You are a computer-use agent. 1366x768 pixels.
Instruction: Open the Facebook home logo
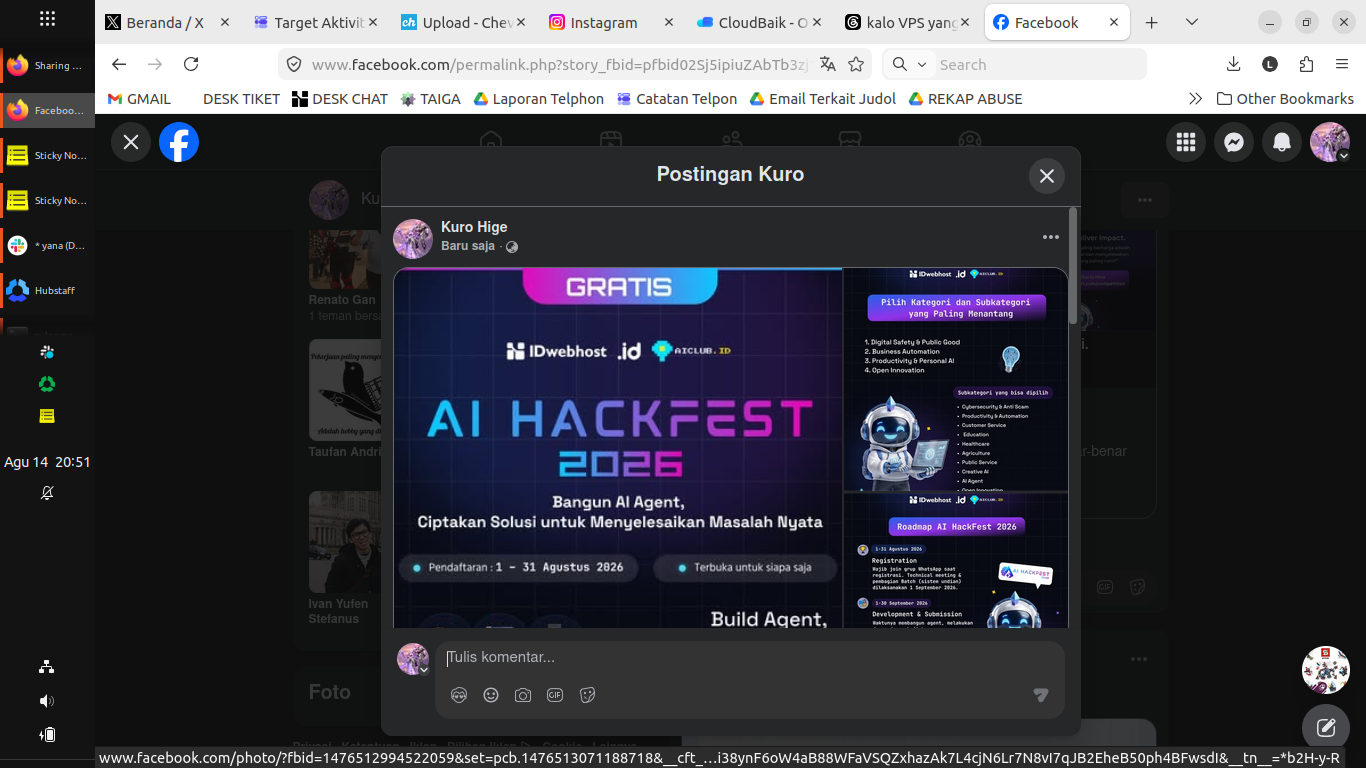tap(179, 142)
